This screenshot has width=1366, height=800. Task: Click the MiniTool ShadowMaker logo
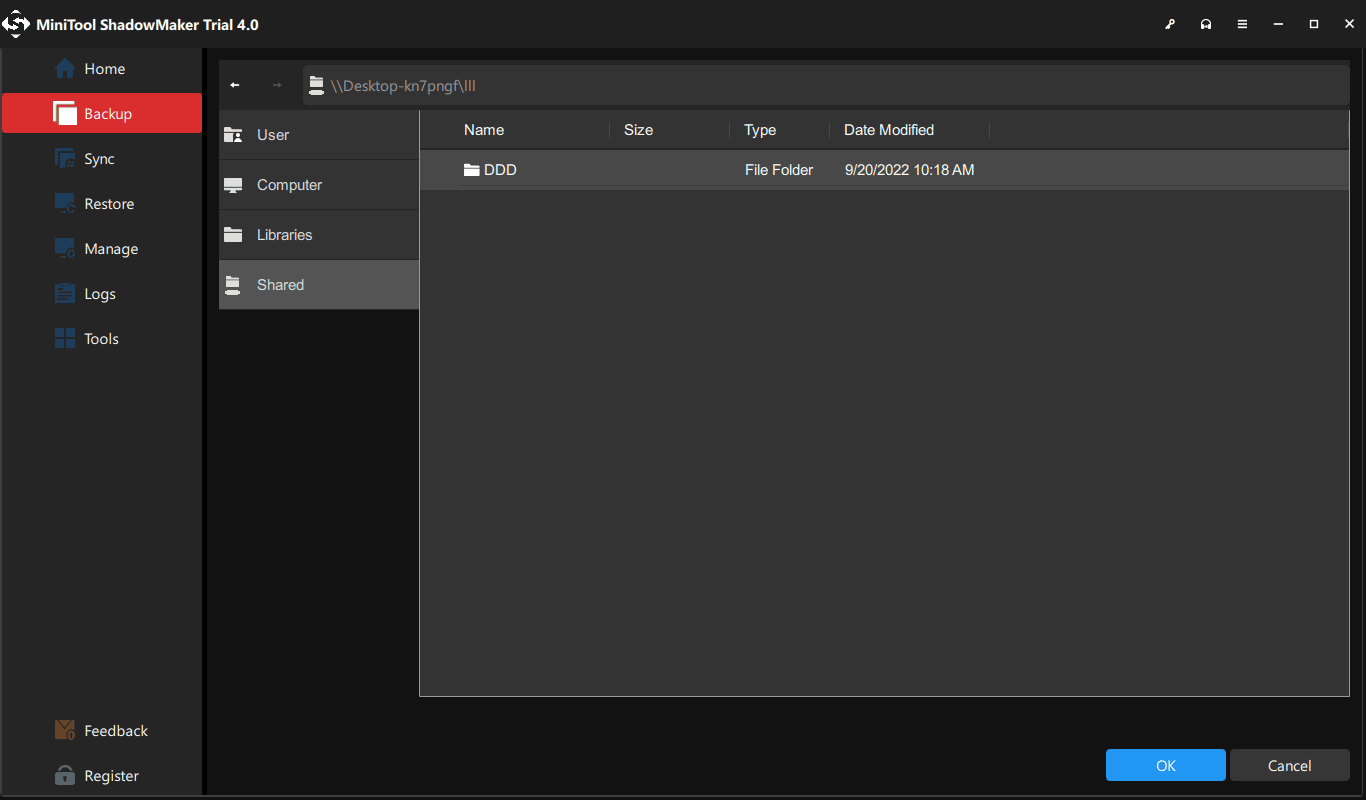[x=16, y=23]
